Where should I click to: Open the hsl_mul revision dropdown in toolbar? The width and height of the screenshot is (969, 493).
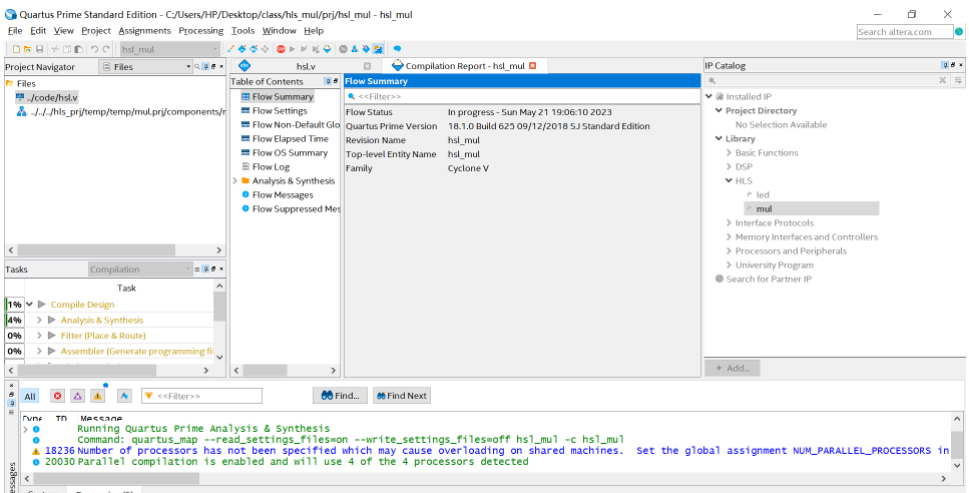pyautogui.click(x=170, y=49)
